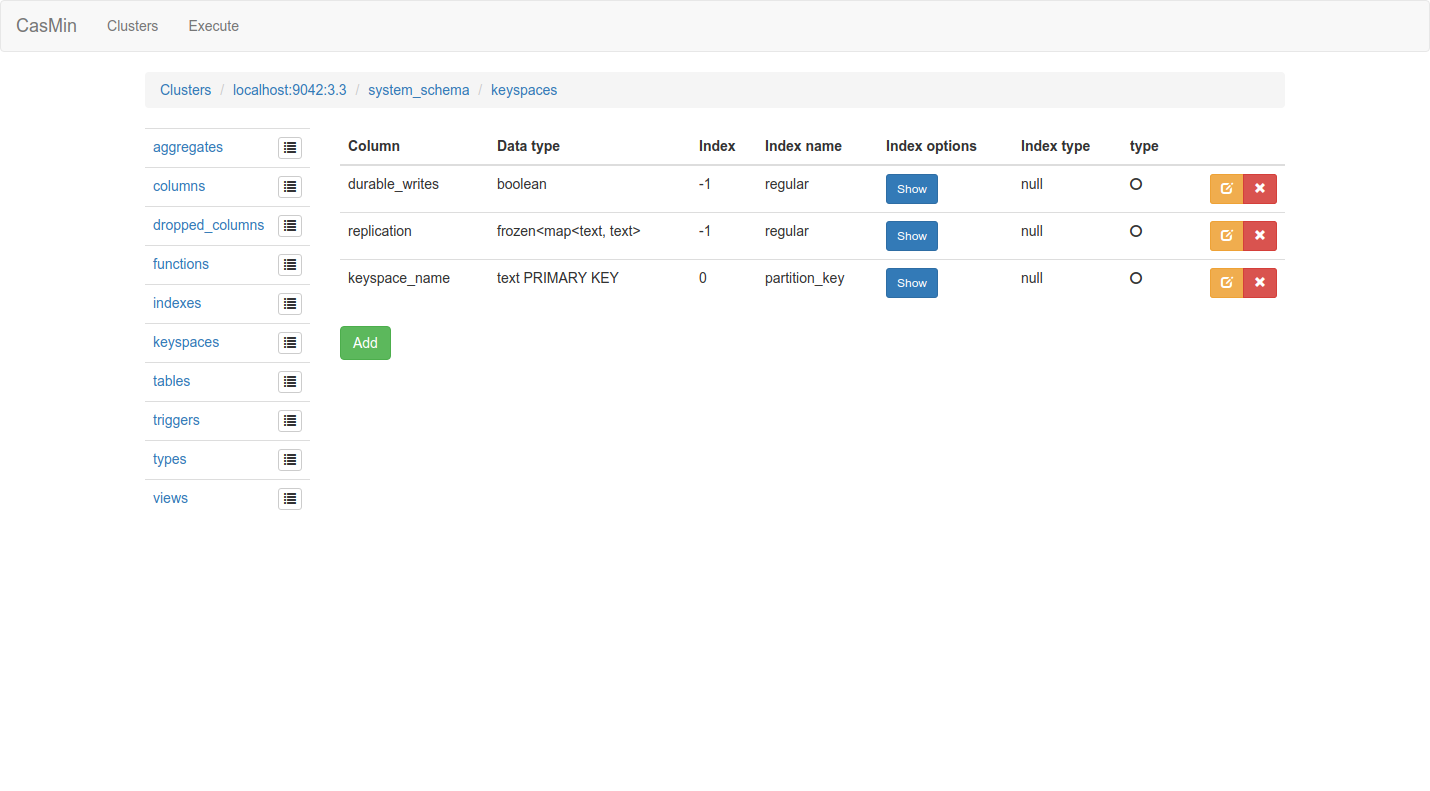Viewport: 1430px width, 791px height.
Task: Edit the keyspace_name column
Action: [1227, 283]
